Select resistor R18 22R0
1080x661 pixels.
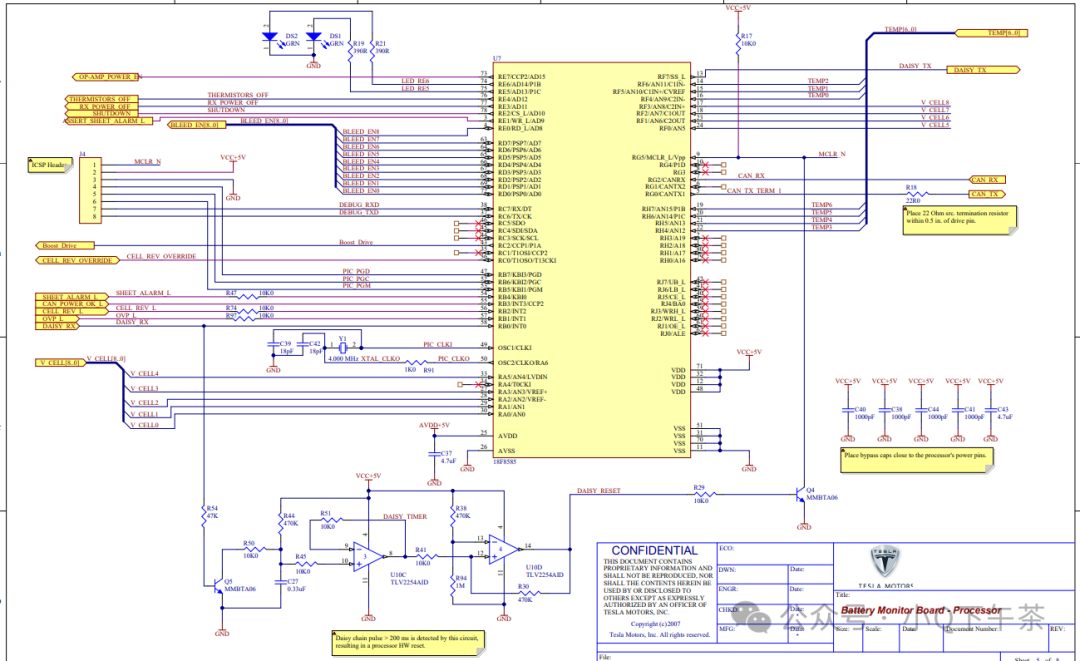915,194
